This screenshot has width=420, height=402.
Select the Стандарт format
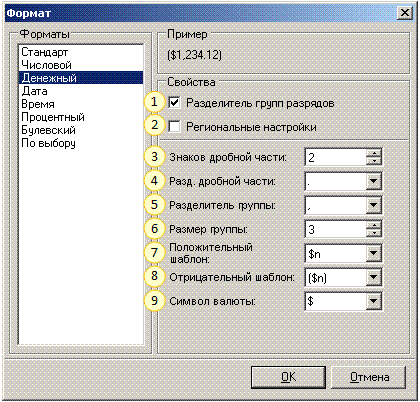pyautogui.click(x=81, y=52)
